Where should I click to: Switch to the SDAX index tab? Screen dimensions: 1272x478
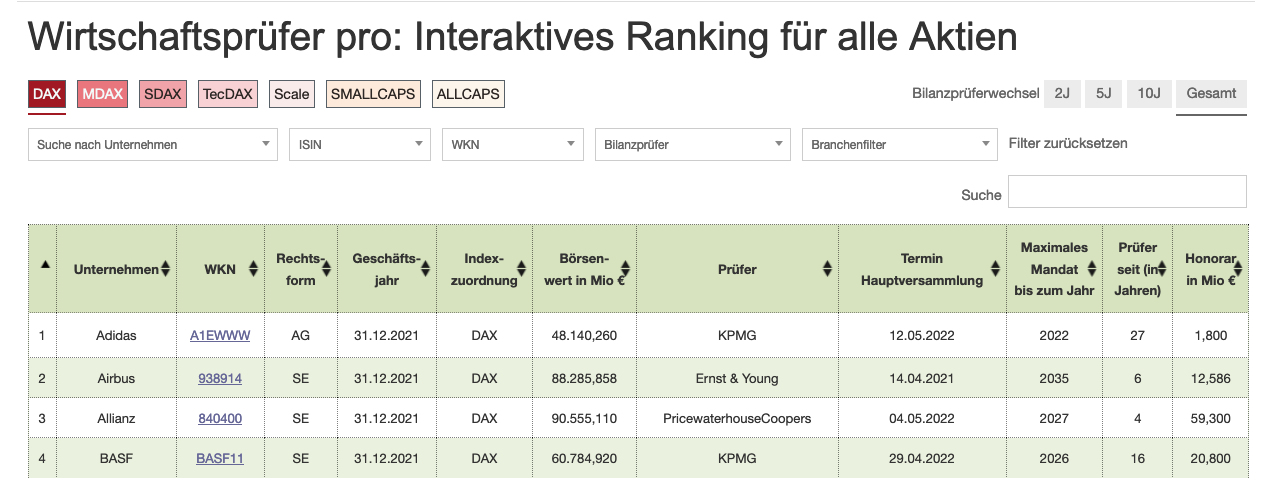pos(163,94)
